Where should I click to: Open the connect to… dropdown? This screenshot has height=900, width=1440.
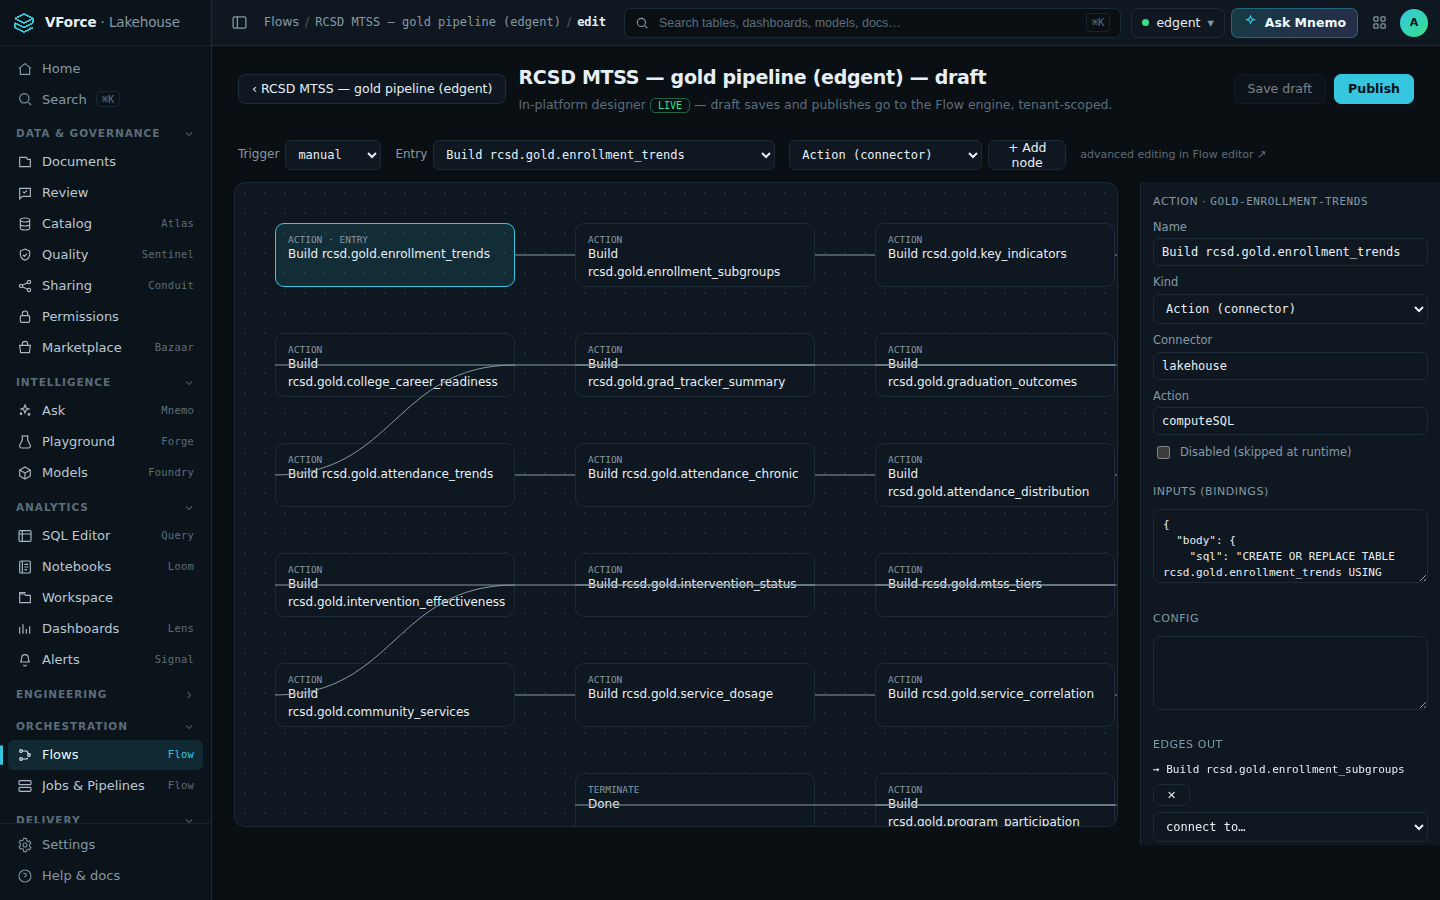point(1290,827)
